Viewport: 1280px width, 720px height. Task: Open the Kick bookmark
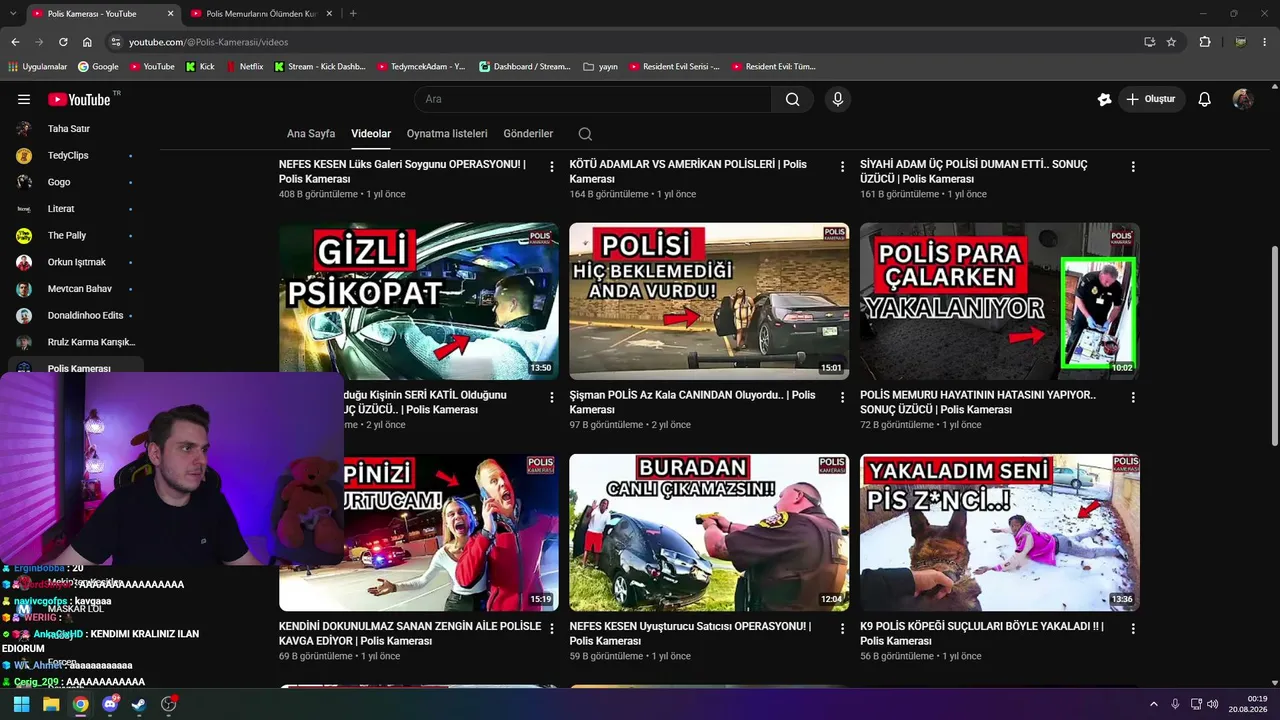[200, 67]
